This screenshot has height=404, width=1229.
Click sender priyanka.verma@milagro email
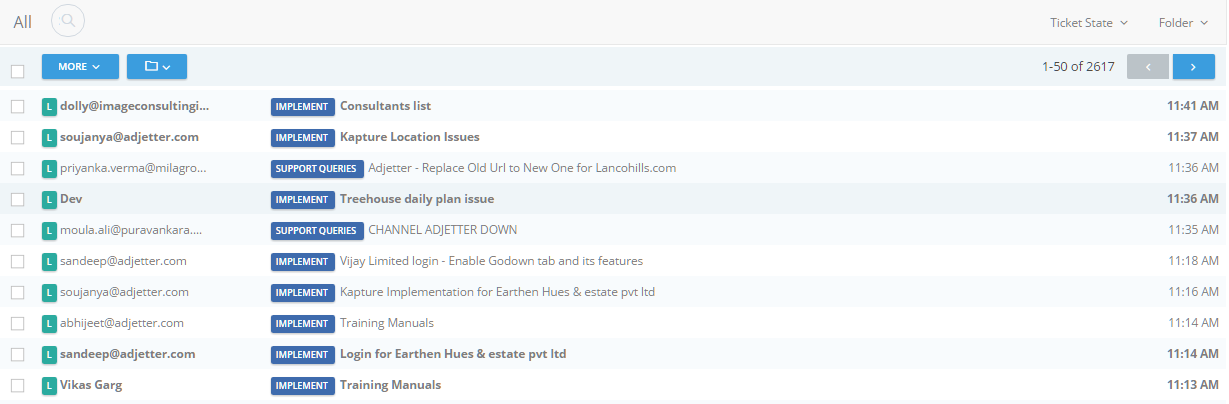133,168
